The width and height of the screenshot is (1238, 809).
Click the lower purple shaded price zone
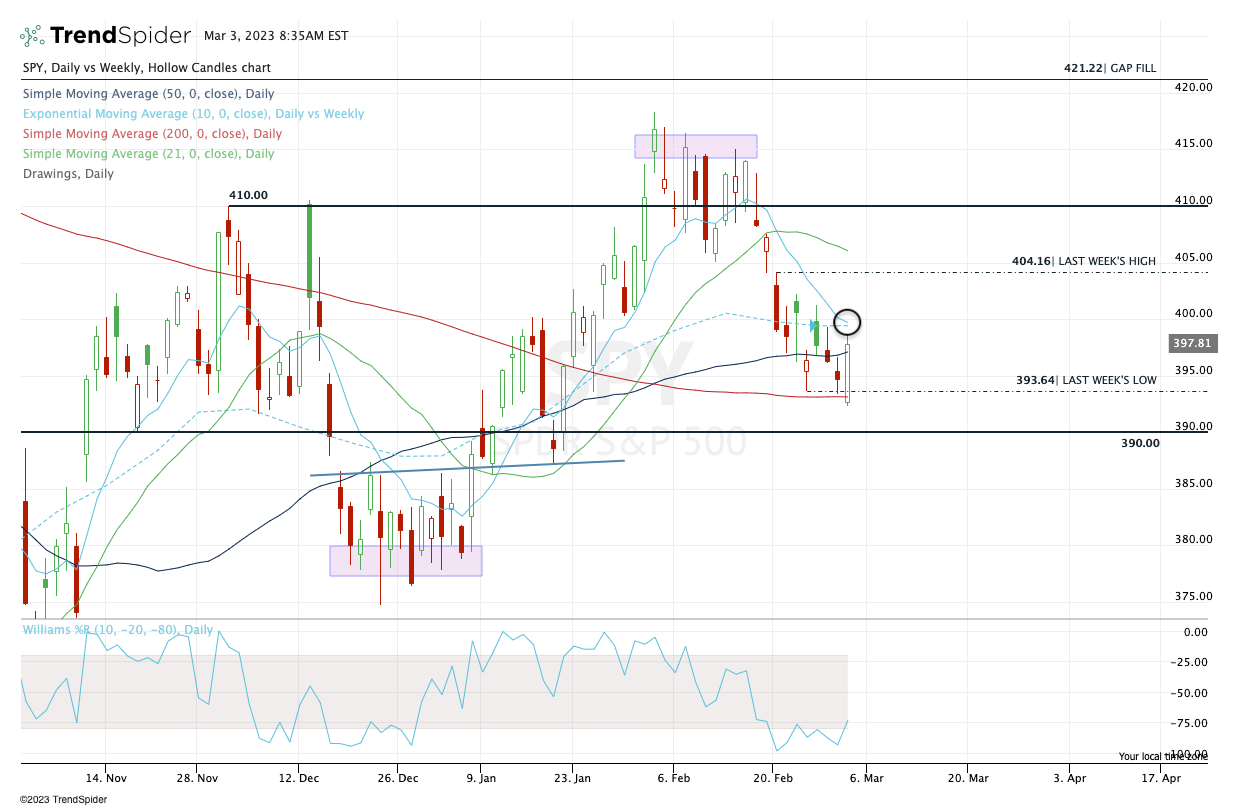point(405,562)
